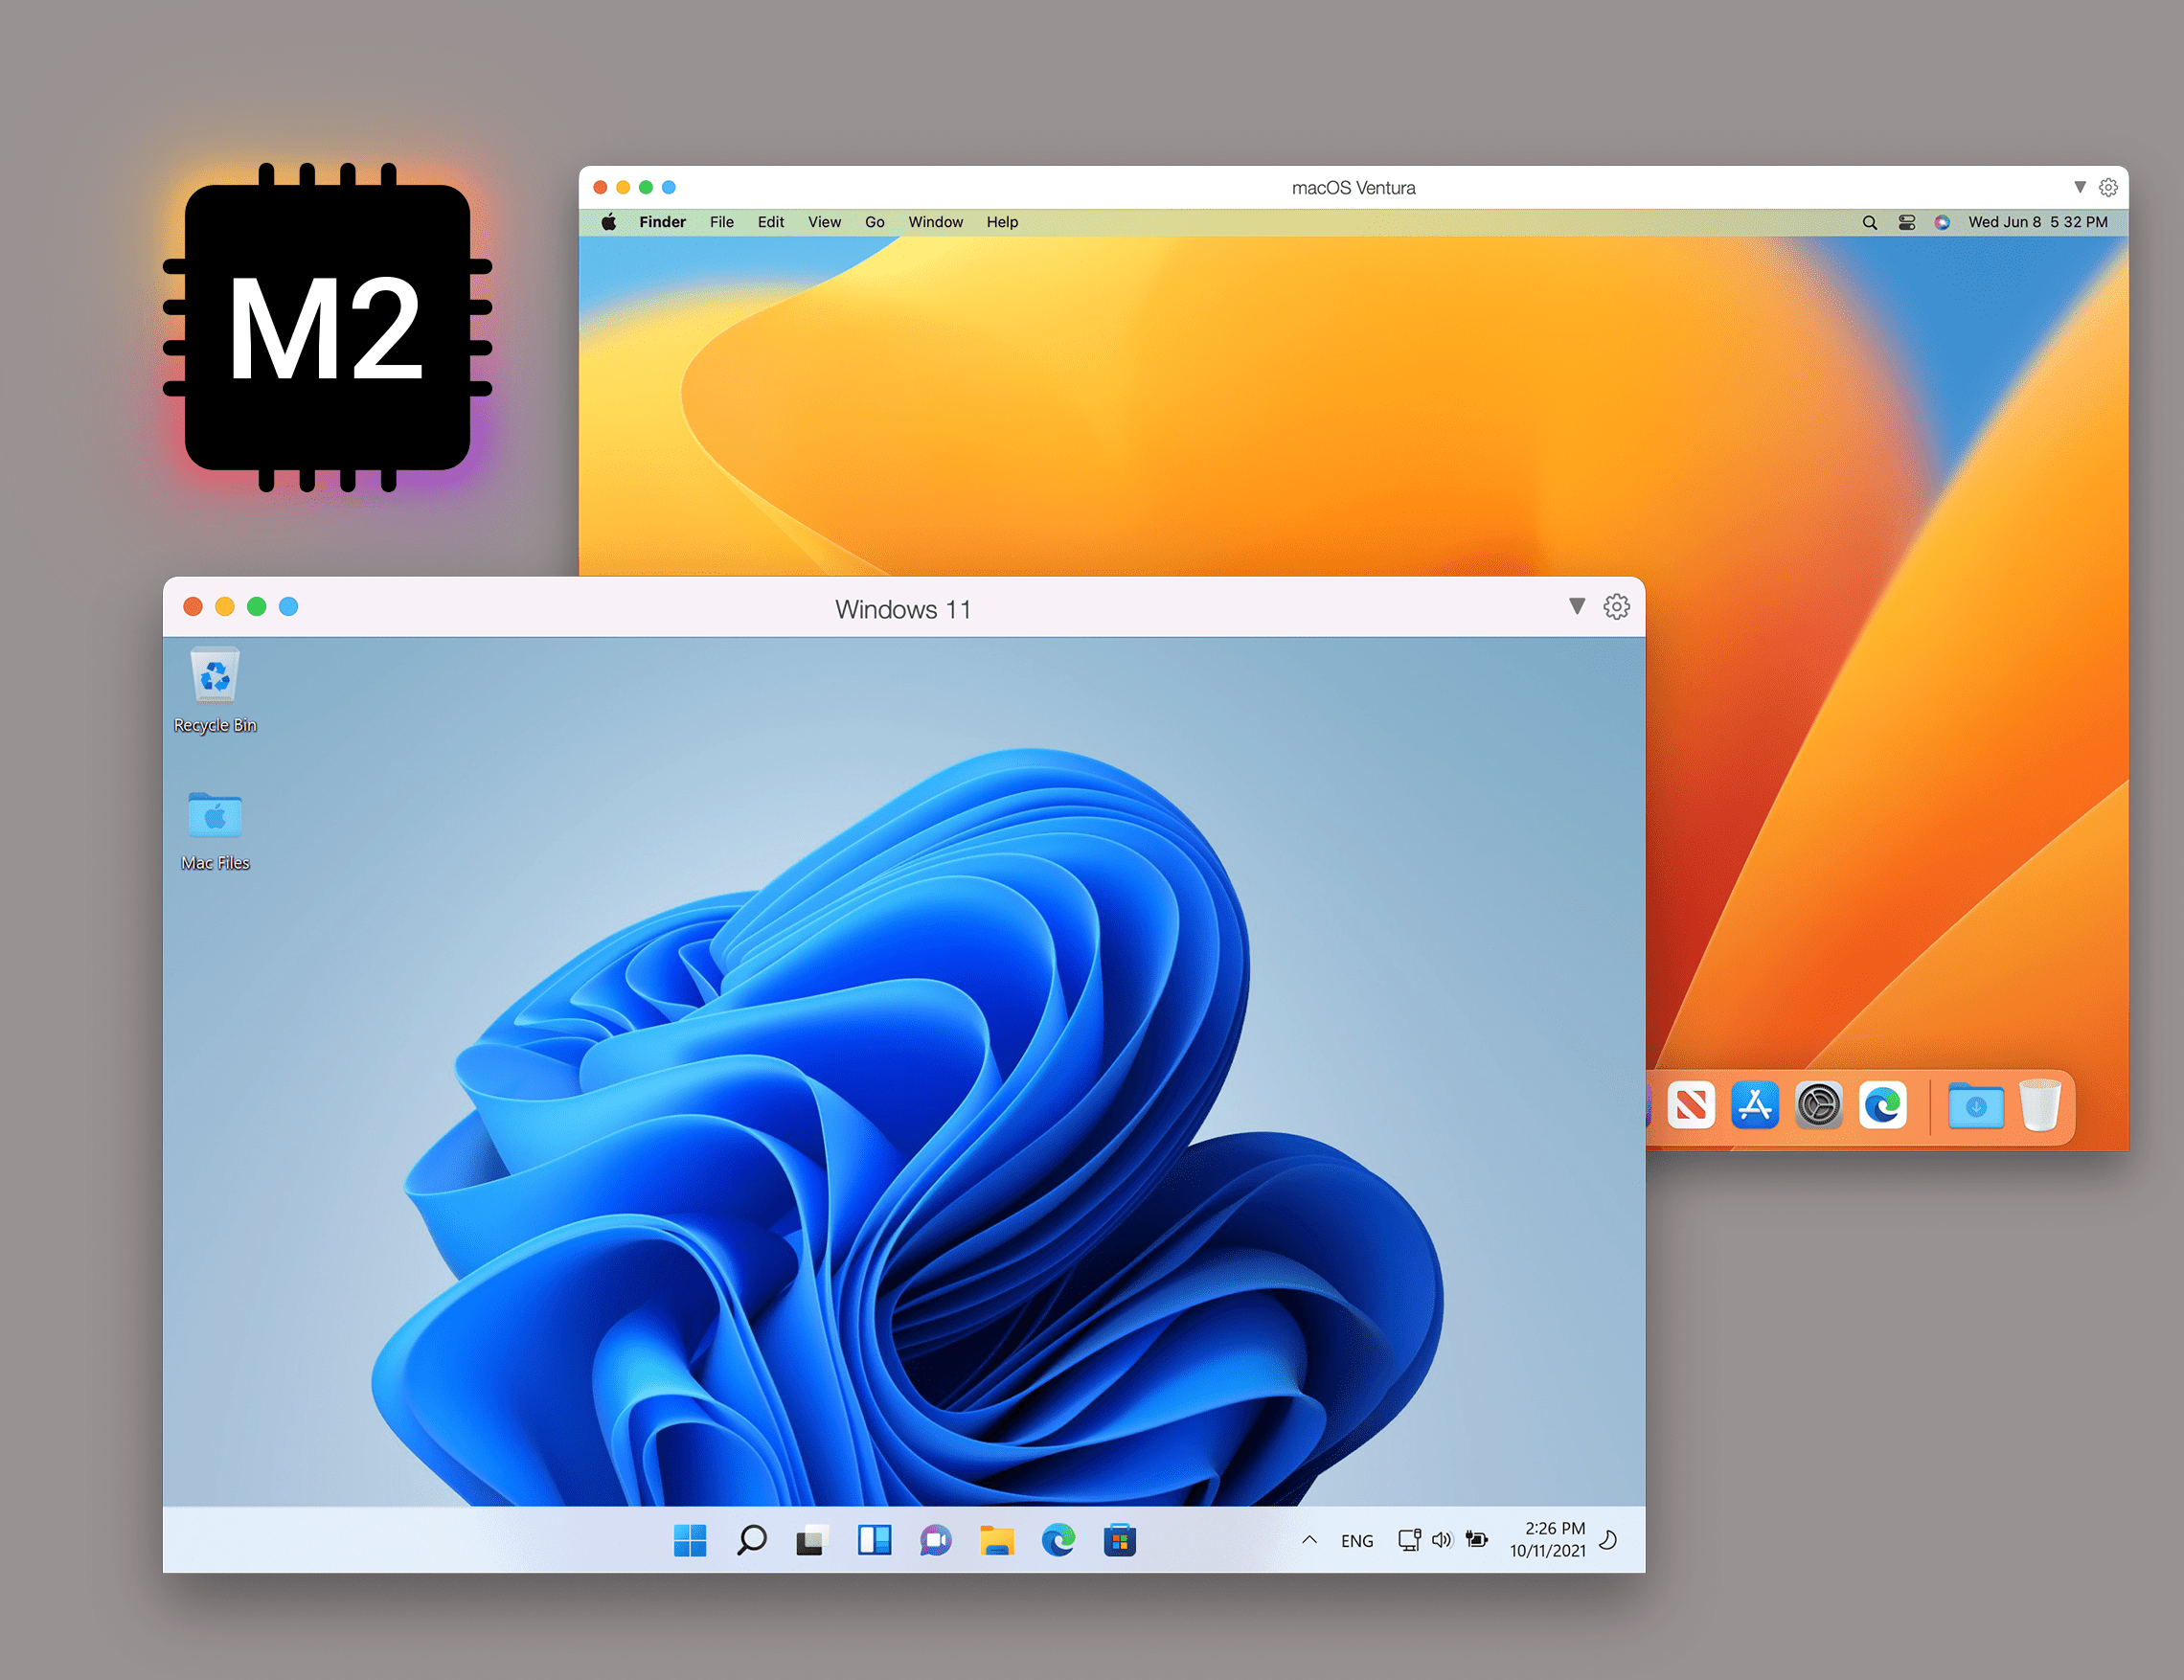Launch Microsoft Edge from Windows taskbar
The height and width of the screenshot is (1680, 2184).
(1058, 1540)
